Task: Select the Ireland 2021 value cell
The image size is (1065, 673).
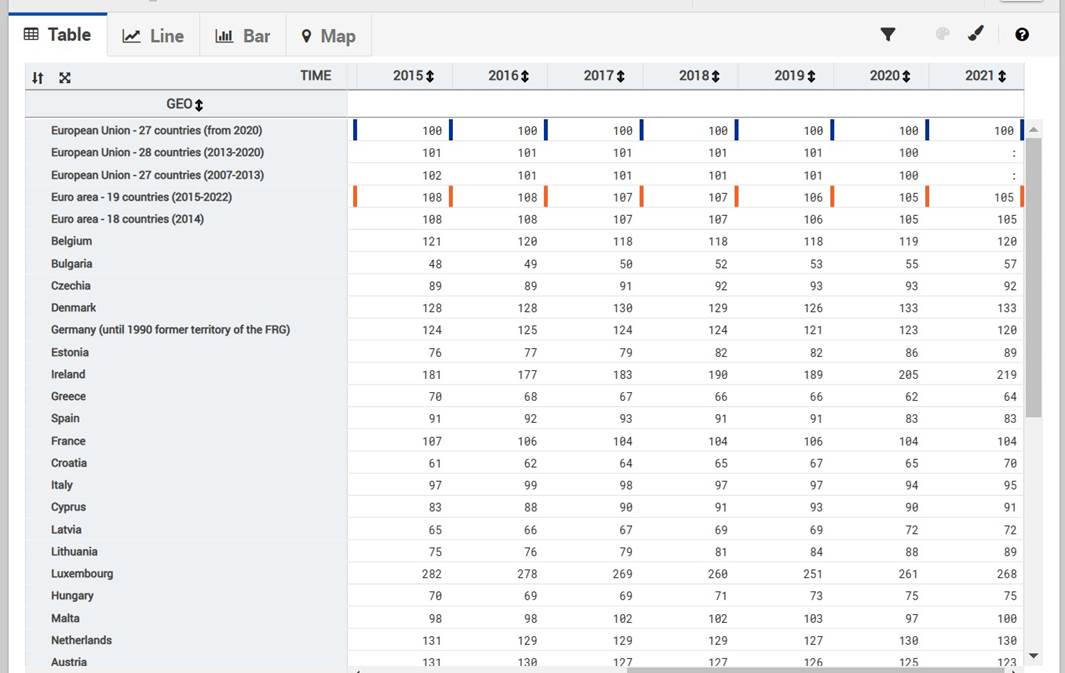Action: [1005, 375]
